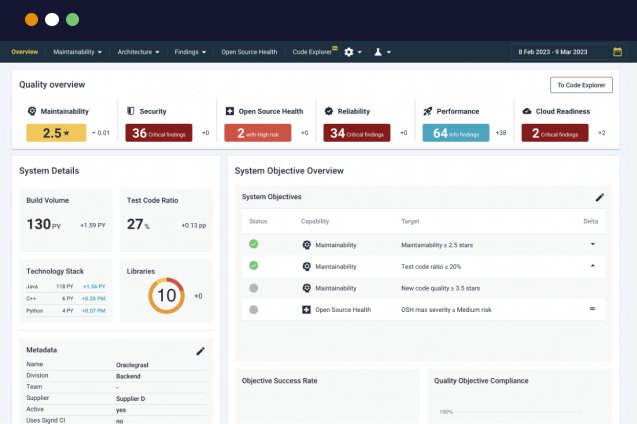Viewport: 637px width, 424px height.
Task: Click grey status circle for New code quality row
Action: [x=254, y=288]
